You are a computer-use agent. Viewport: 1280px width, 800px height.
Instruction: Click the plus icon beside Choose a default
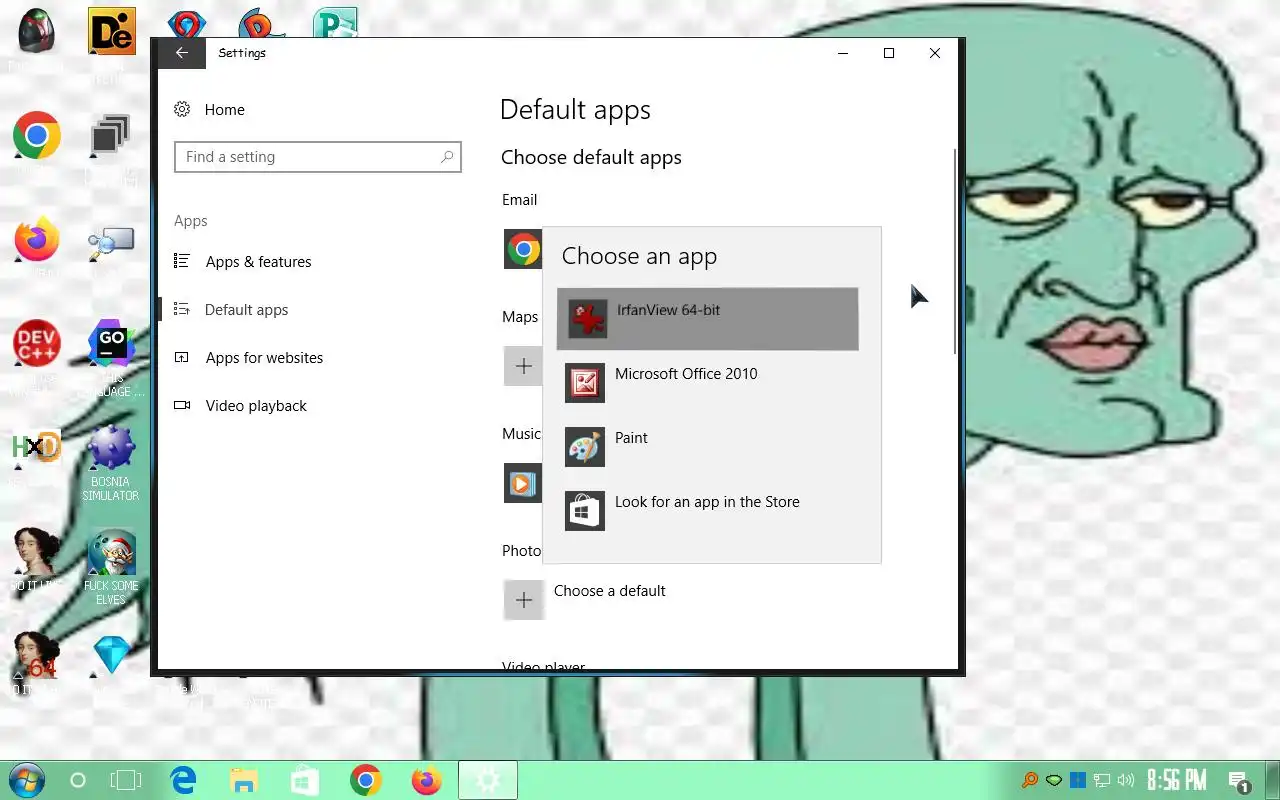[523, 600]
